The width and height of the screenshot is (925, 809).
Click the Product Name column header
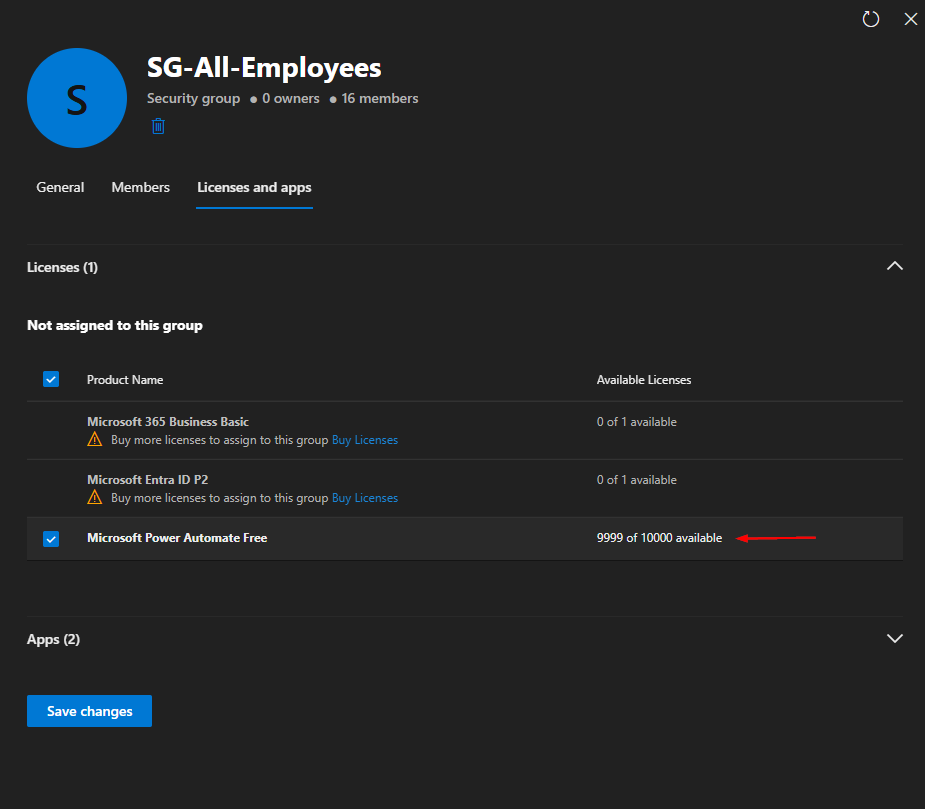125,380
